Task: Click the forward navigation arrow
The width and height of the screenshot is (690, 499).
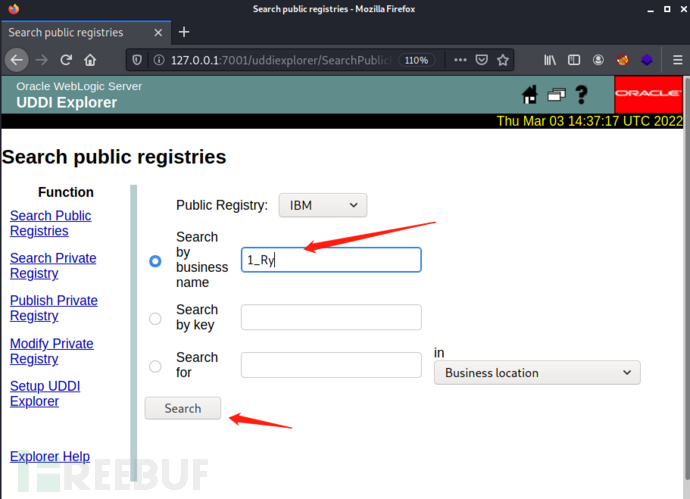Action: pos(42,60)
